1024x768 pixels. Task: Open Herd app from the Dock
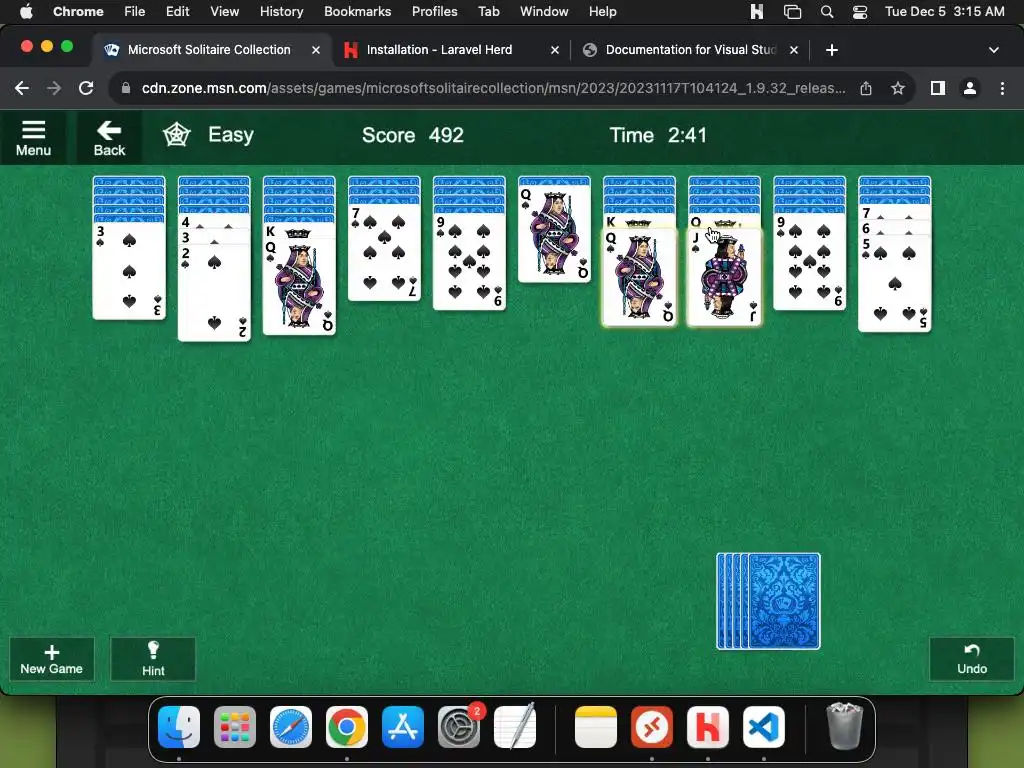[708, 727]
